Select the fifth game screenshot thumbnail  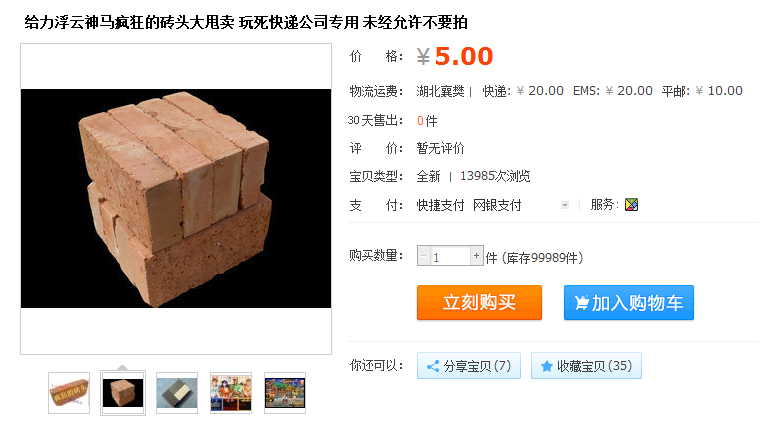point(285,393)
